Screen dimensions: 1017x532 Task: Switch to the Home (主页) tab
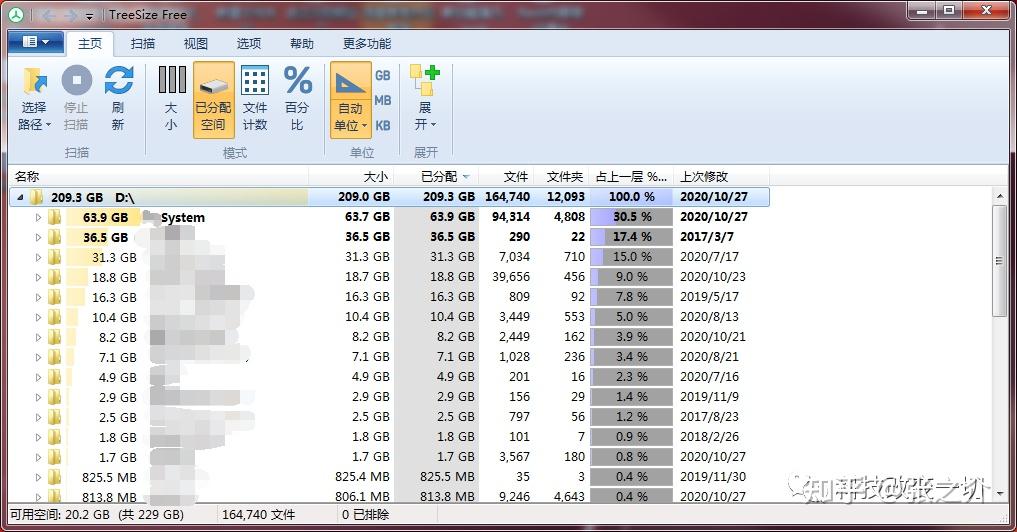pyautogui.click(x=90, y=43)
